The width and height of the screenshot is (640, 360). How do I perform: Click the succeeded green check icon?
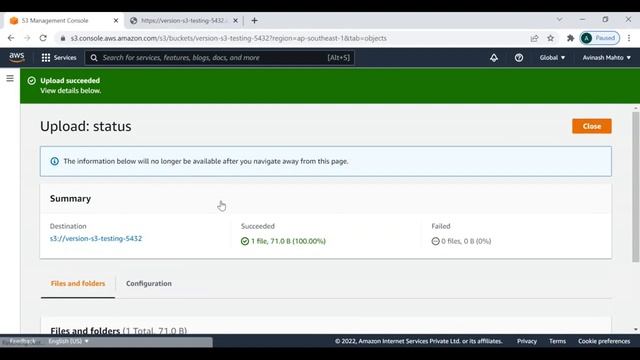tap(245, 241)
